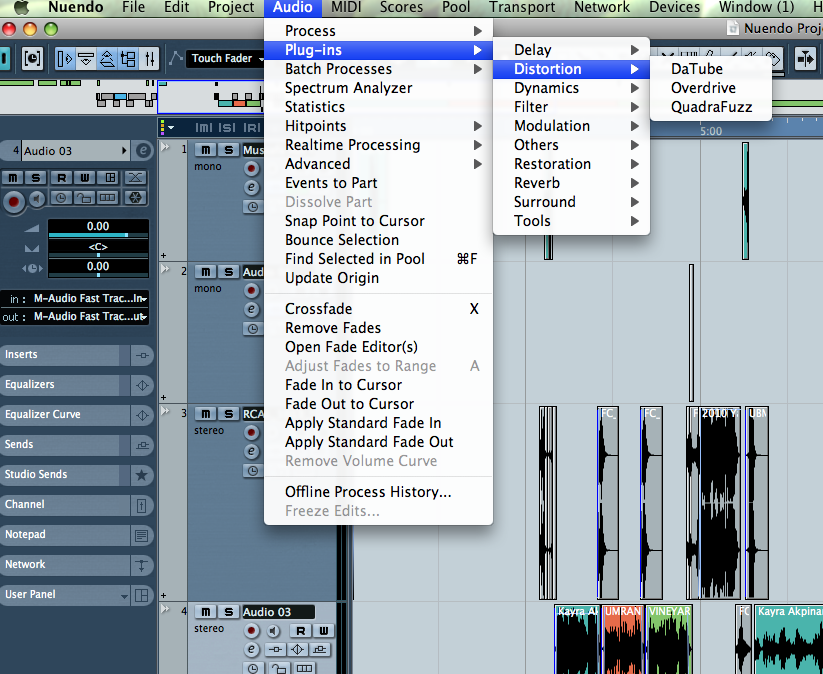Expand the Dynamics plug-ins submenu
Viewport: 823px width, 674px height.
[571, 88]
